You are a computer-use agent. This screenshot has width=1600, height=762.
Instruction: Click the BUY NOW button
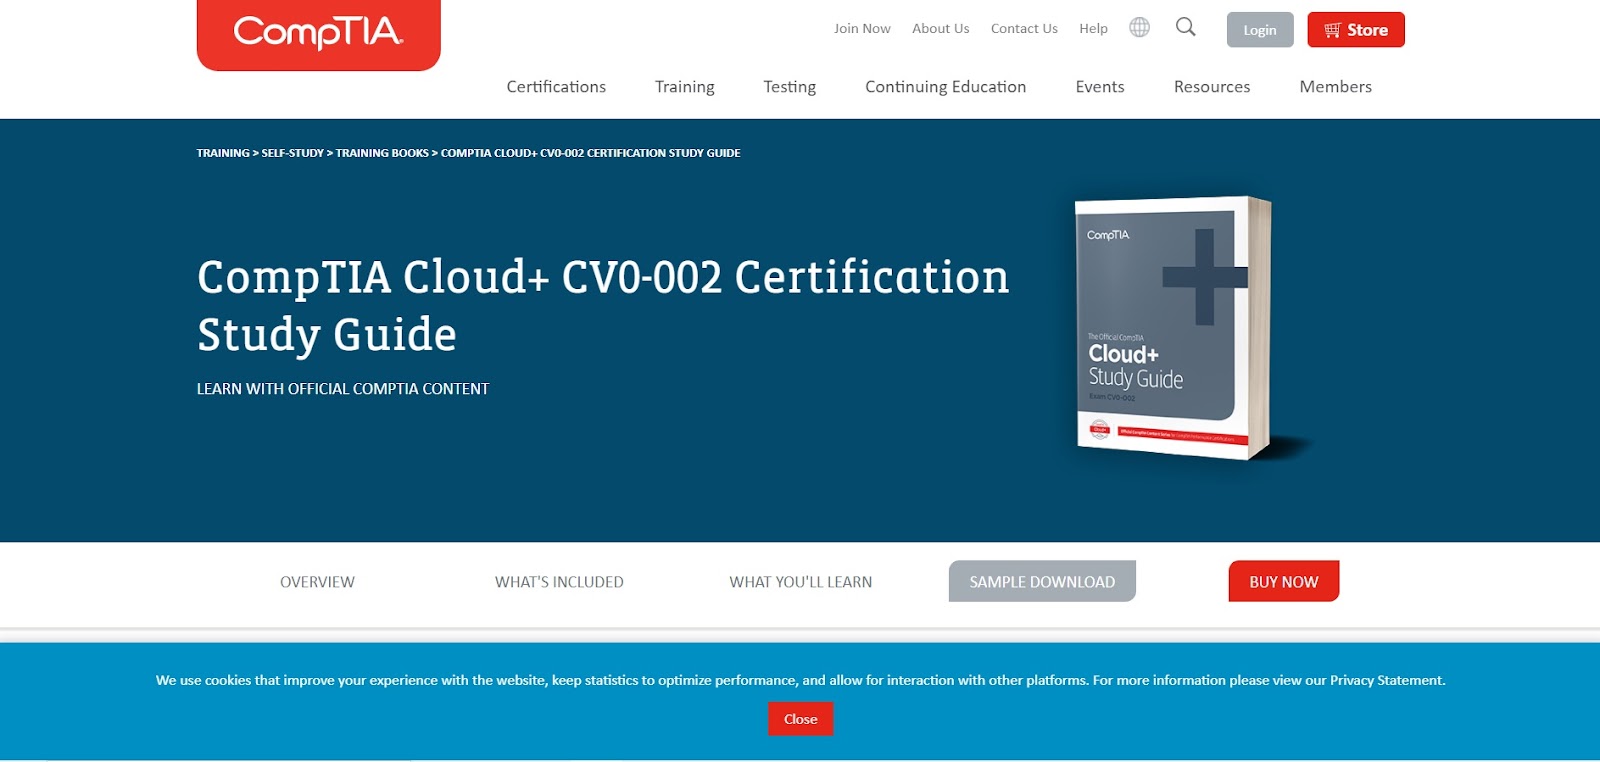tap(1284, 581)
